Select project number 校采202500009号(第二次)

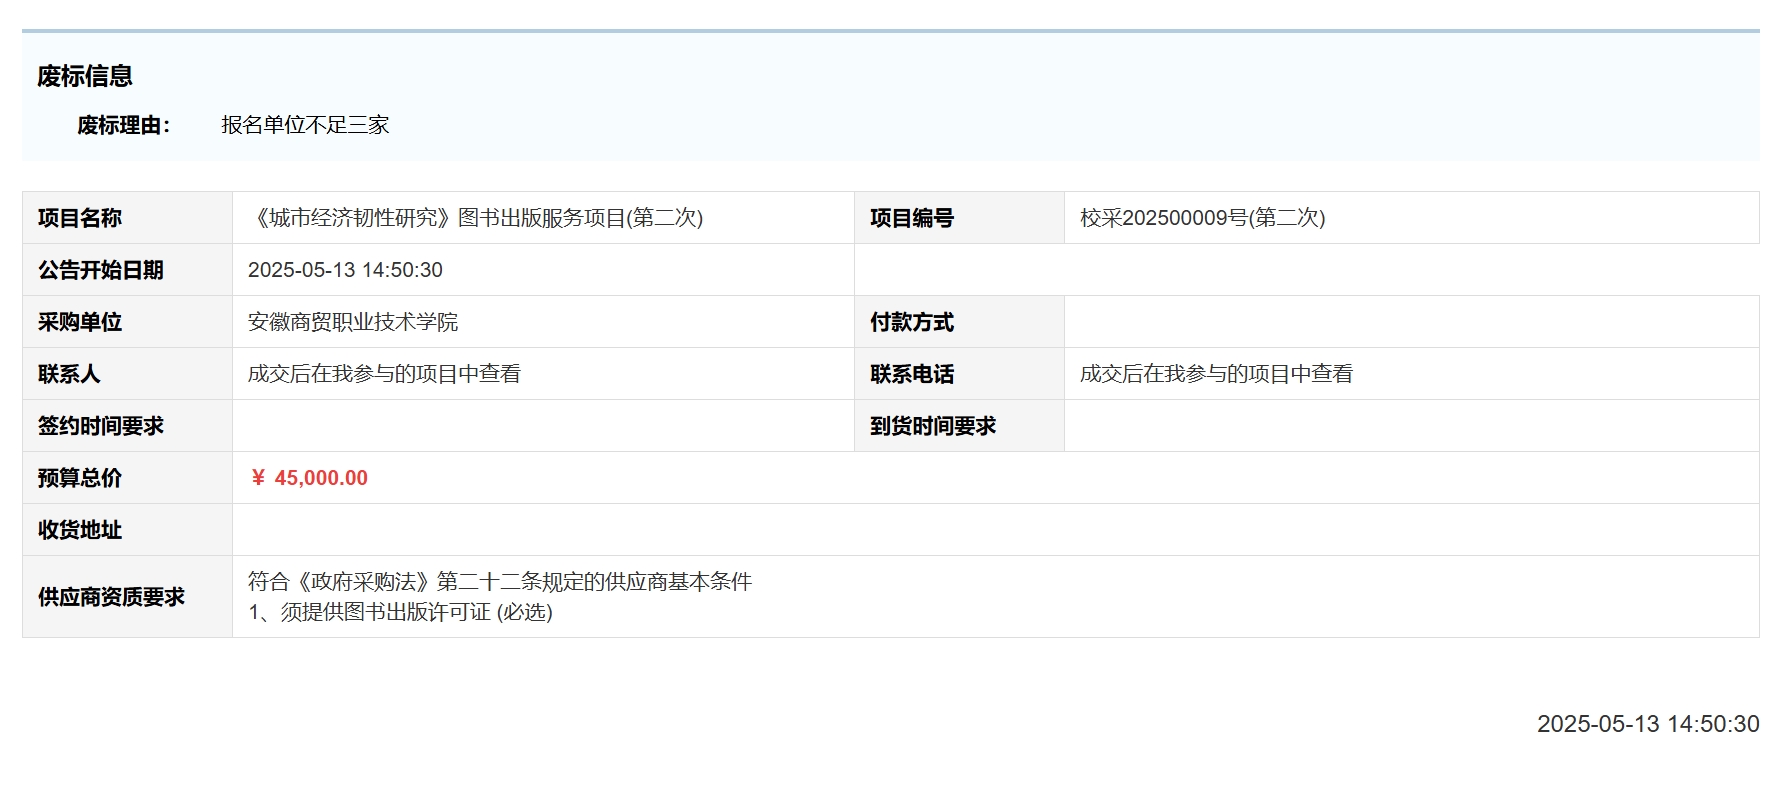[1202, 218]
